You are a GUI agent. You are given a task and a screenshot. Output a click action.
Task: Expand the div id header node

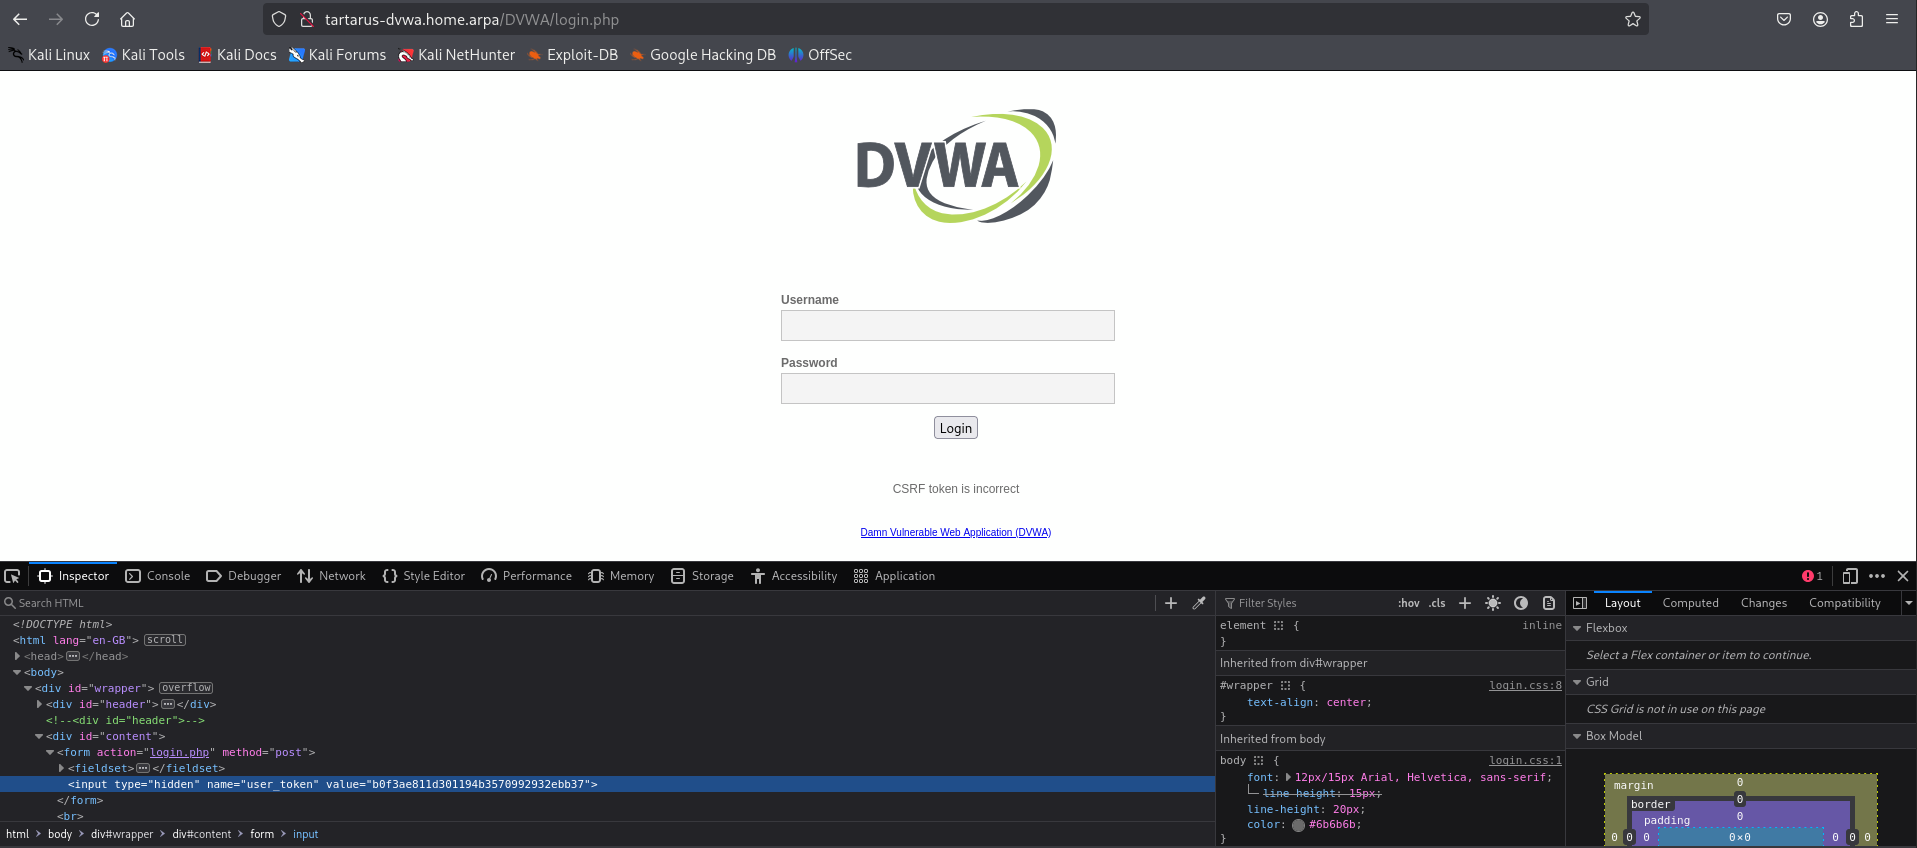(x=39, y=704)
